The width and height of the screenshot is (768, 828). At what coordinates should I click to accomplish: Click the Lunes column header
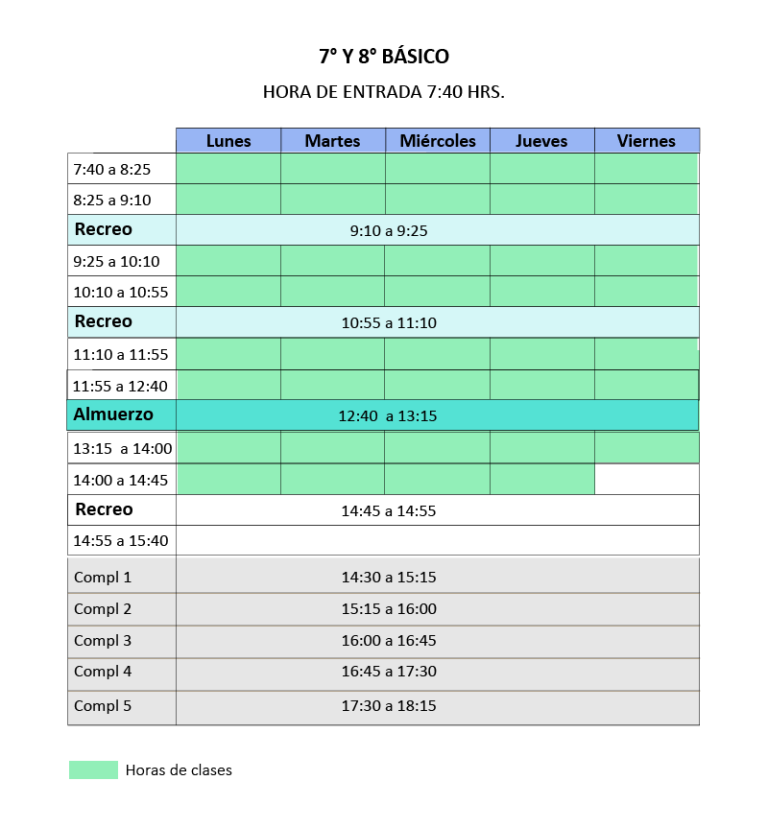pos(228,140)
